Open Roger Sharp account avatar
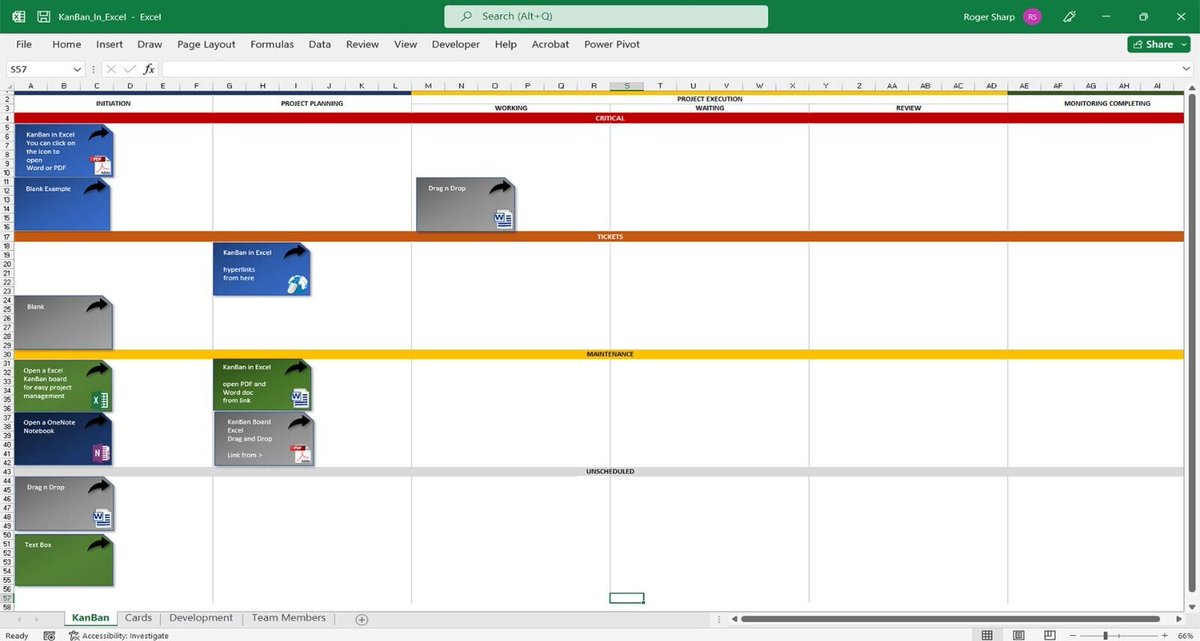The width and height of the screenshot is (1200, 641). pos(1032,17)
